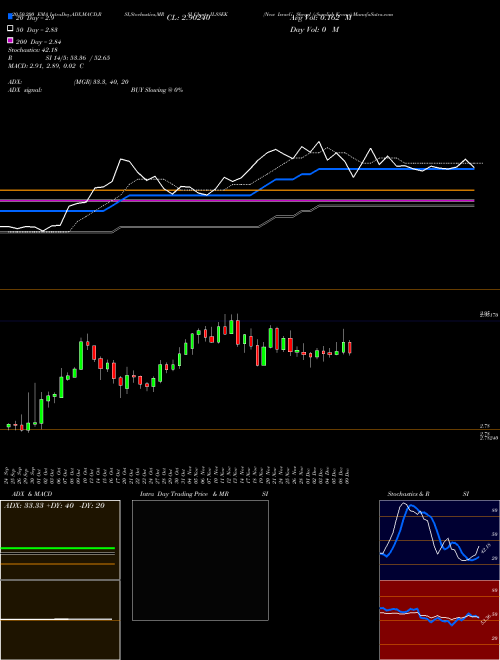Click the 'ADX & MACD' panel title

click(32, 494)
